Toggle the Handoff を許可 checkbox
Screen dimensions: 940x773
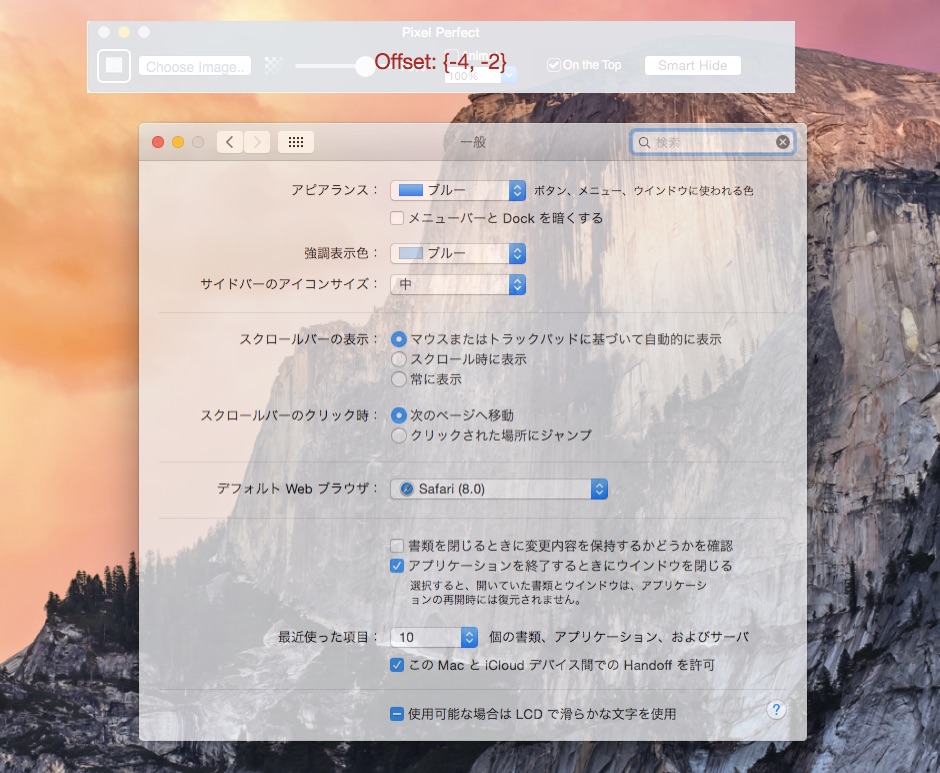[x=397, y=665]
